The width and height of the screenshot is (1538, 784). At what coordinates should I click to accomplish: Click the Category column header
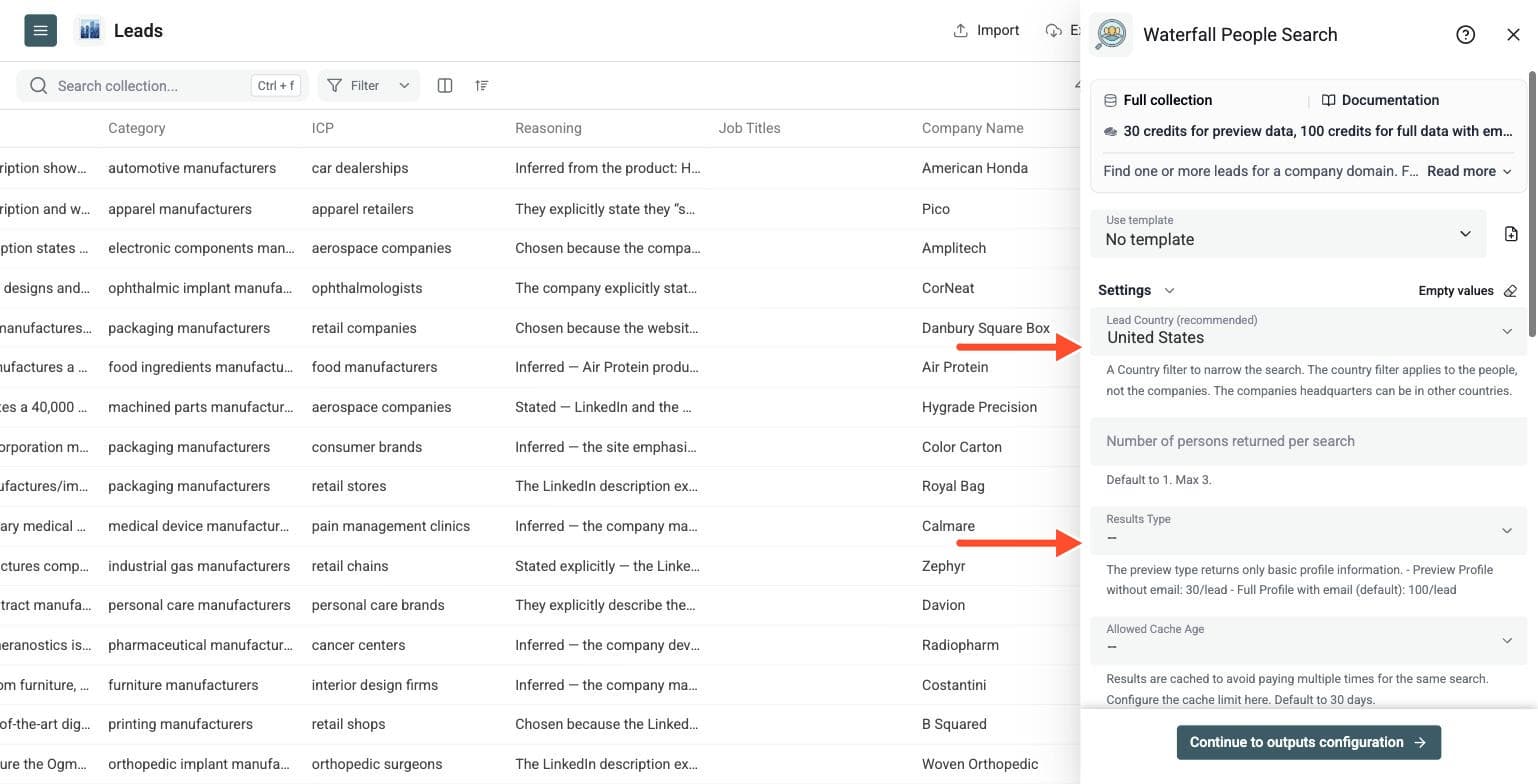137,128
